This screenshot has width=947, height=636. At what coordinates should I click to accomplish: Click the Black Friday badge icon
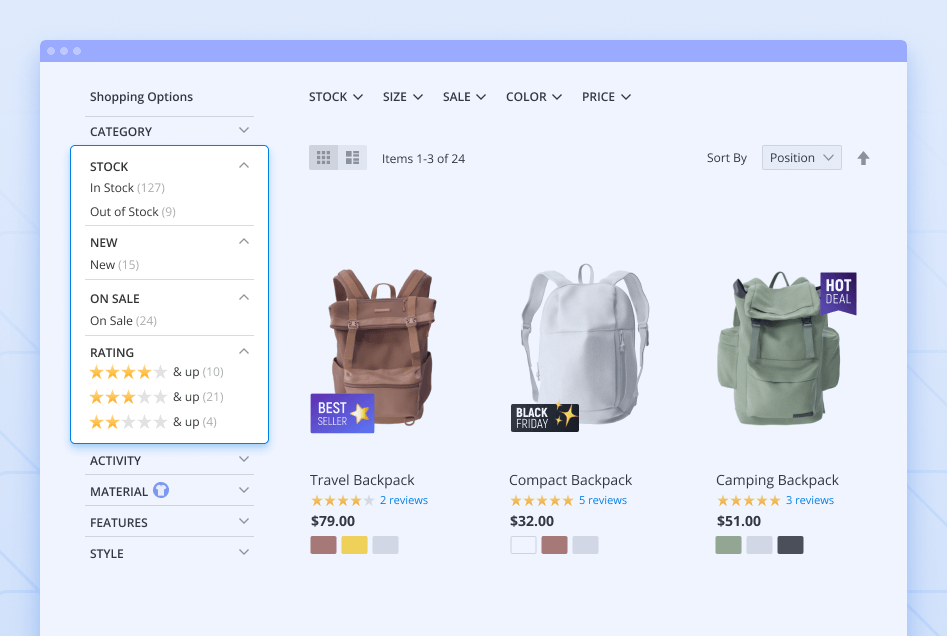pos(545,417)
